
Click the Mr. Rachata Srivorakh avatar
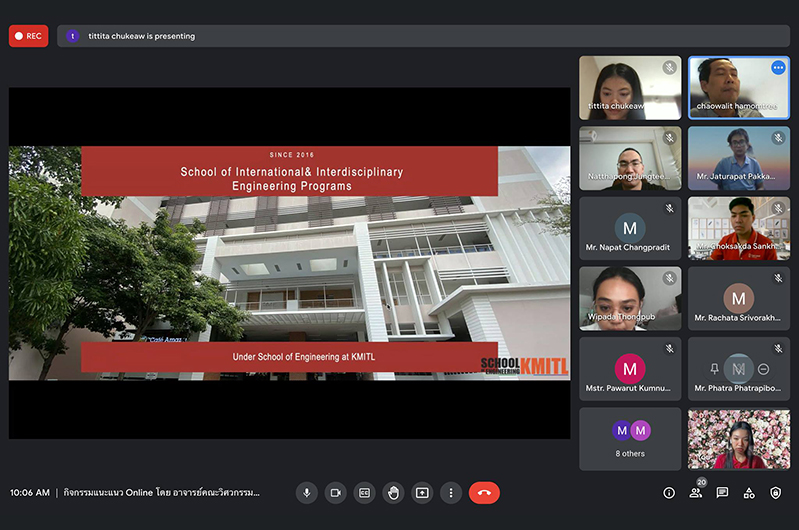[x=739, y=298]
